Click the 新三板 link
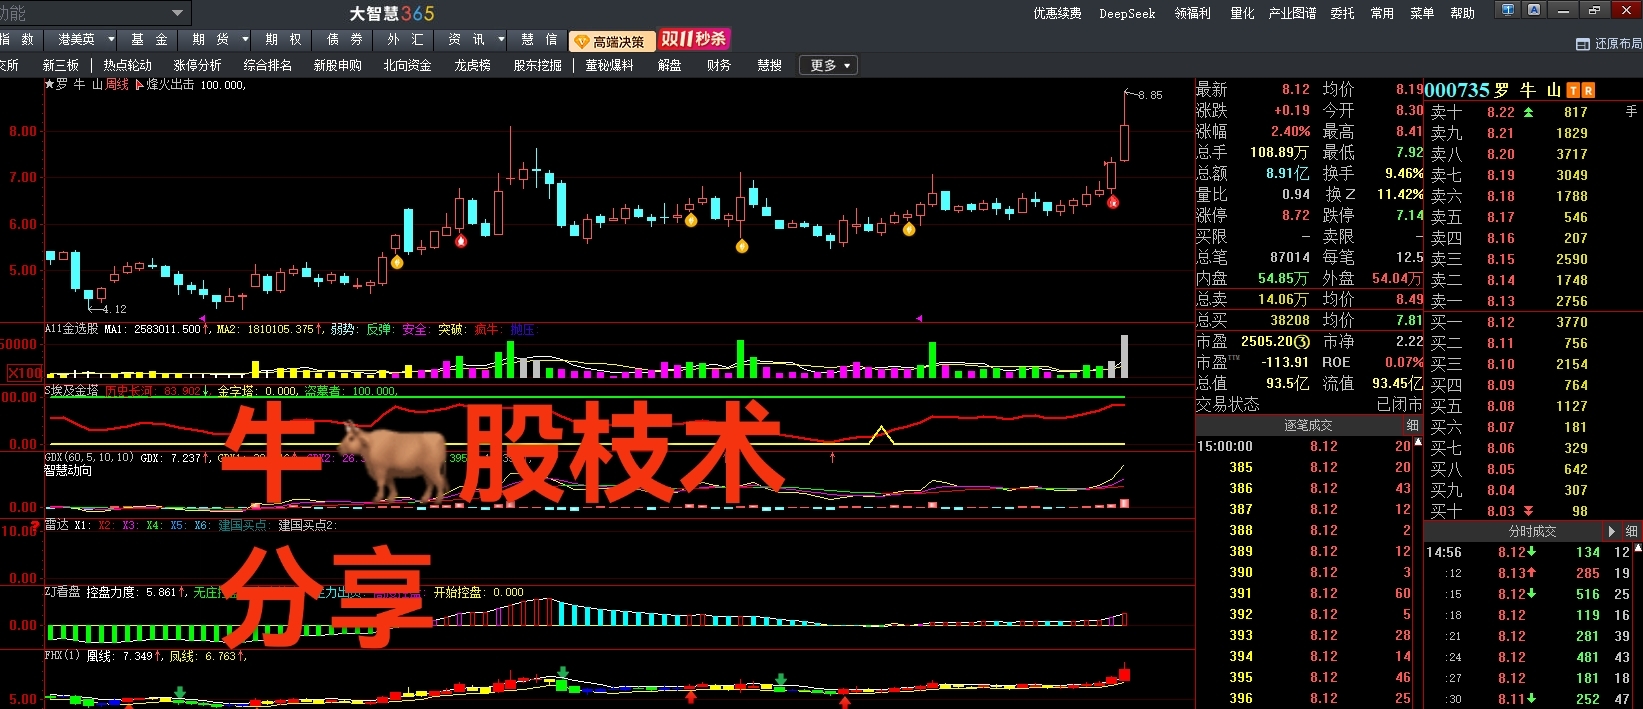The height and width of the screenshot is (709, 1643). tap(61, 66)
